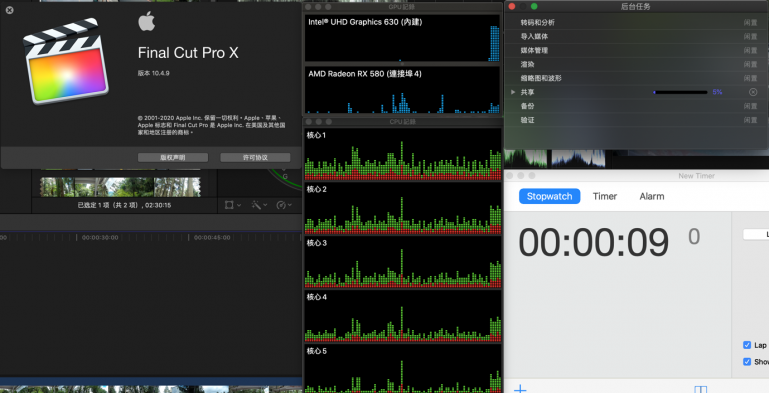Toggle the Show checkbox in timer window
Screen dimensions: 769x393
pyautogui.click(x=747, y=362)
